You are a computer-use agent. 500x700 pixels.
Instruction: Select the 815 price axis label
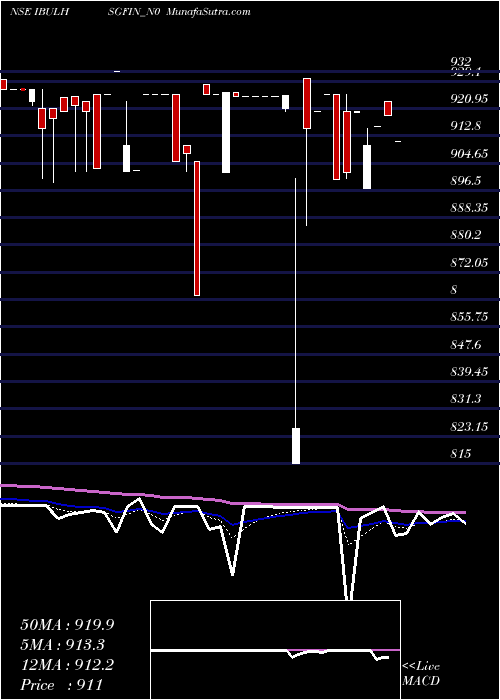tap(461, 454)
